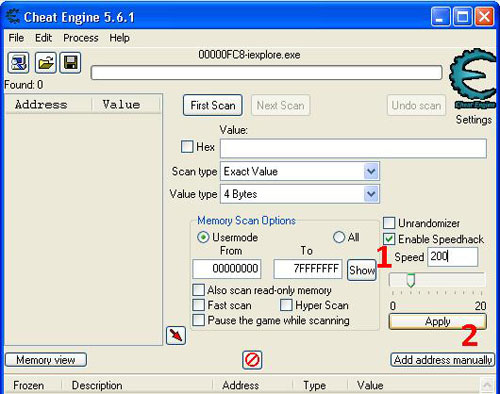
Task: Enable Pause the game while scanning
Action: pyautogui.click(x=198, y=320)
